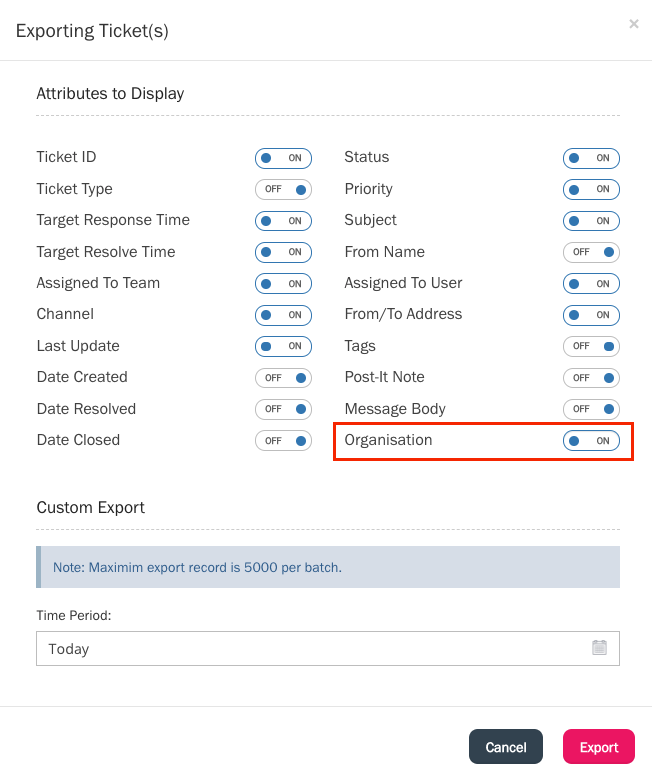This screenshot has width=652, height=773.
Task: Toggle Assigned To Team off
Action: (x=283, y=284)
